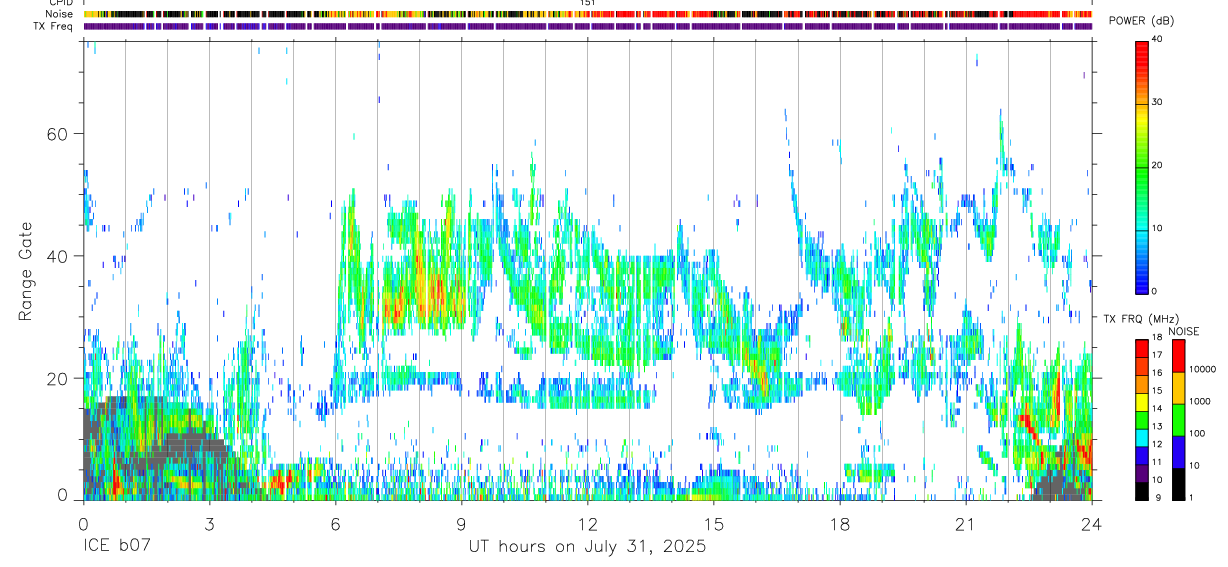This screenshot has width=1228, height=567.
Task: Click the 15 tick label on time axis
Action: point(714,524)
